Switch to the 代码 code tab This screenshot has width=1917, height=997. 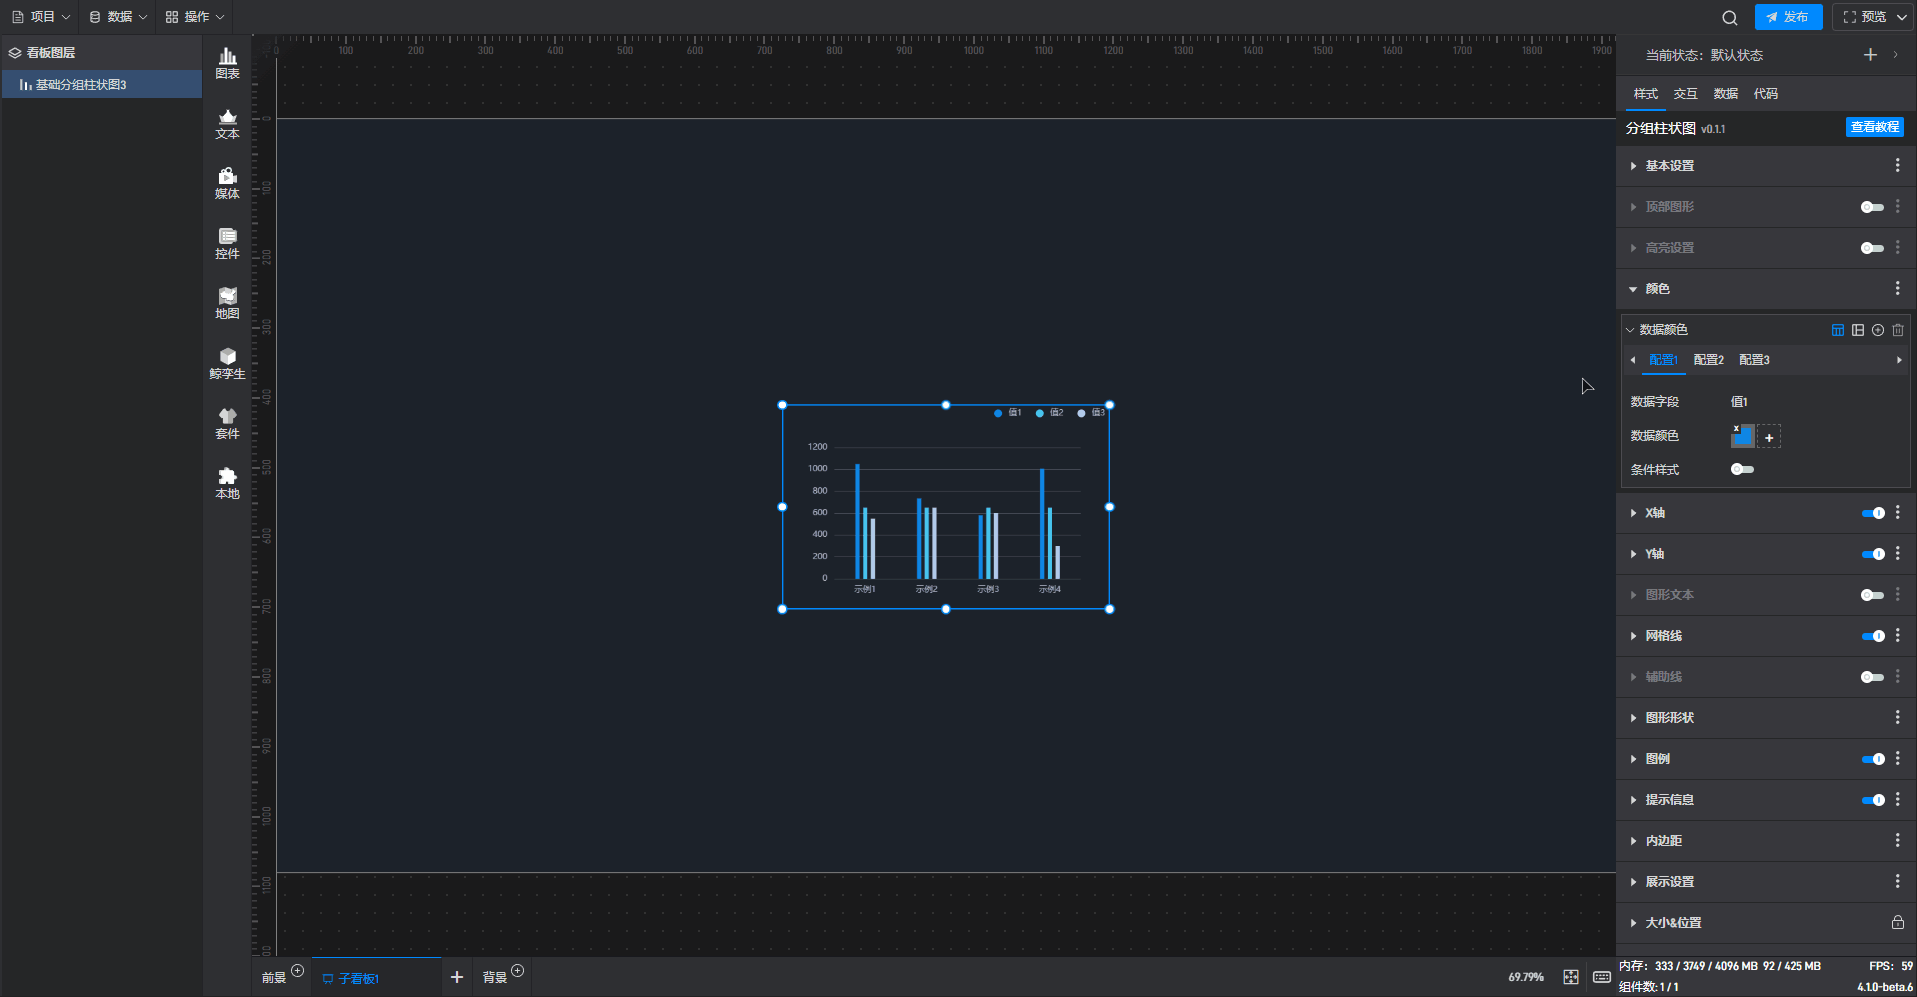coord(1766,94)
